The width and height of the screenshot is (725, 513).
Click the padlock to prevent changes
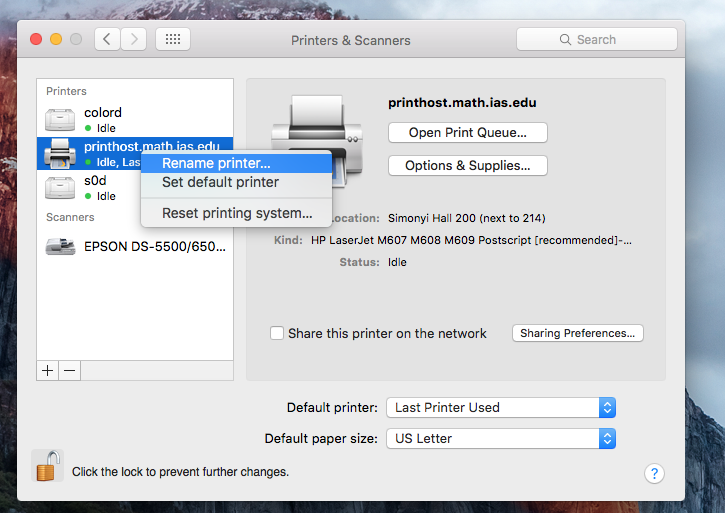click(48, 466)
